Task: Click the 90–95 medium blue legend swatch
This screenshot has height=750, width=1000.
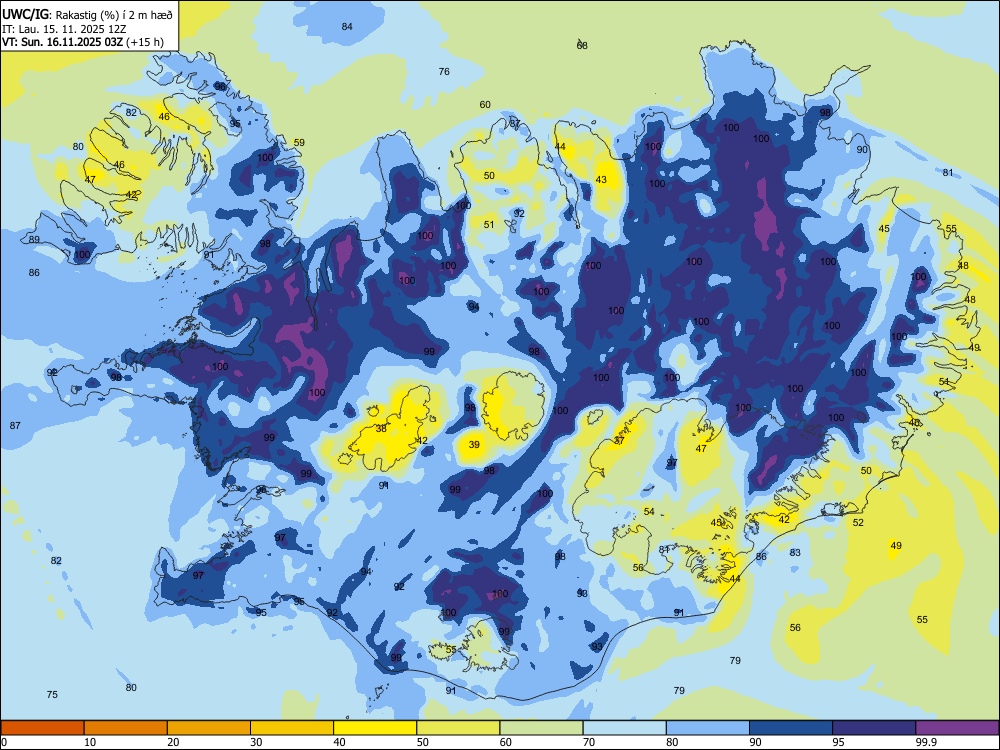Action: click(x=791, y=728)
